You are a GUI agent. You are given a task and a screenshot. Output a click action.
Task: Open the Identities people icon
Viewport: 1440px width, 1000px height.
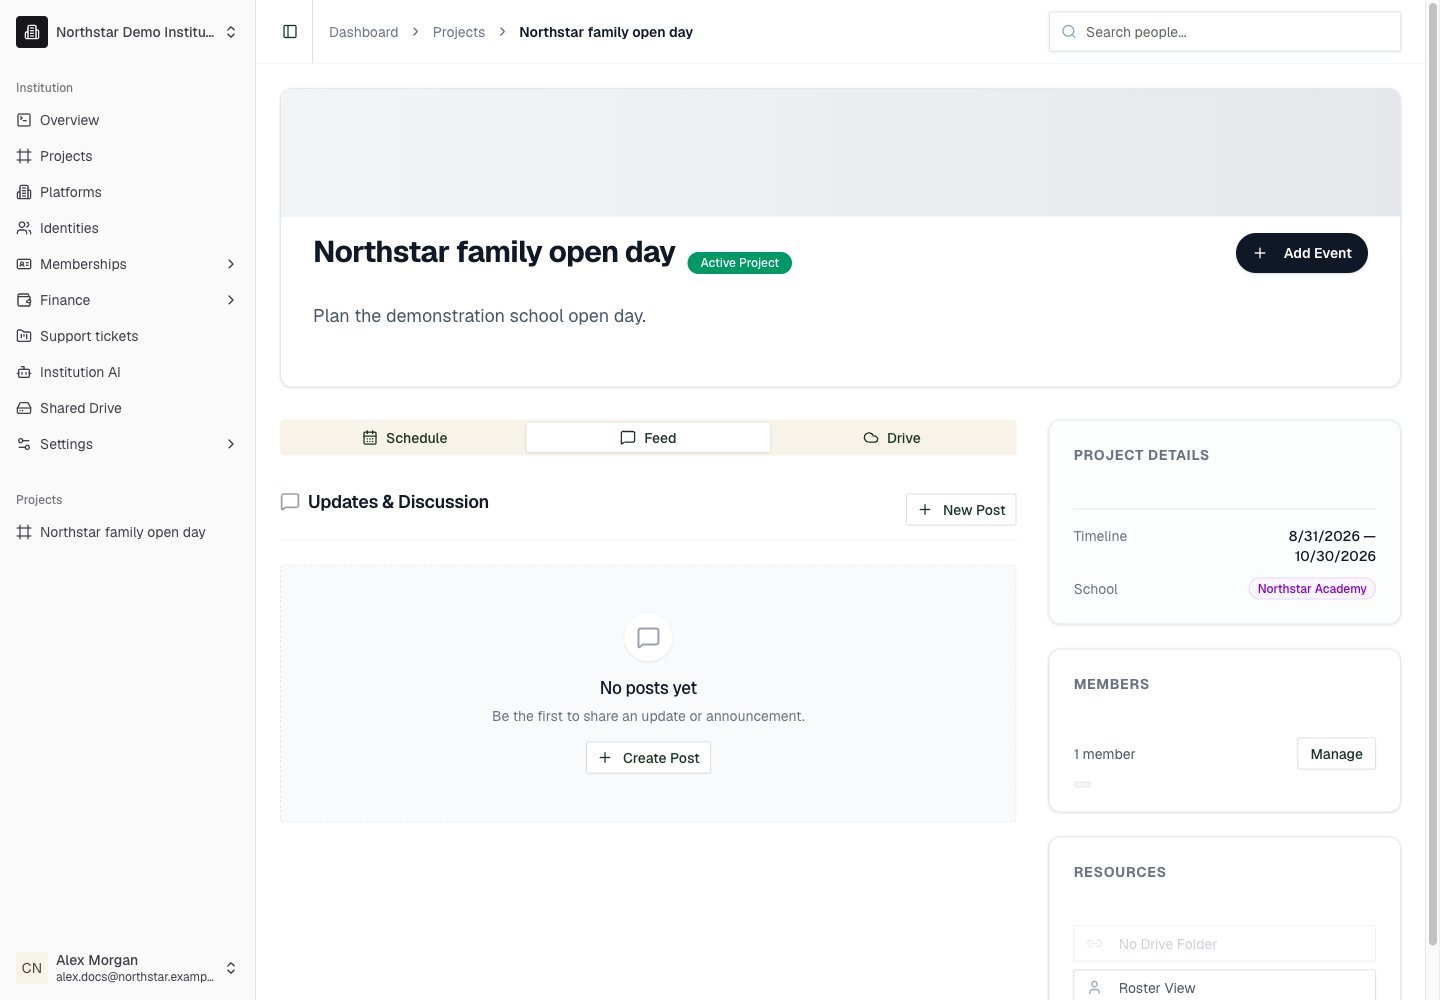[24, 228]
